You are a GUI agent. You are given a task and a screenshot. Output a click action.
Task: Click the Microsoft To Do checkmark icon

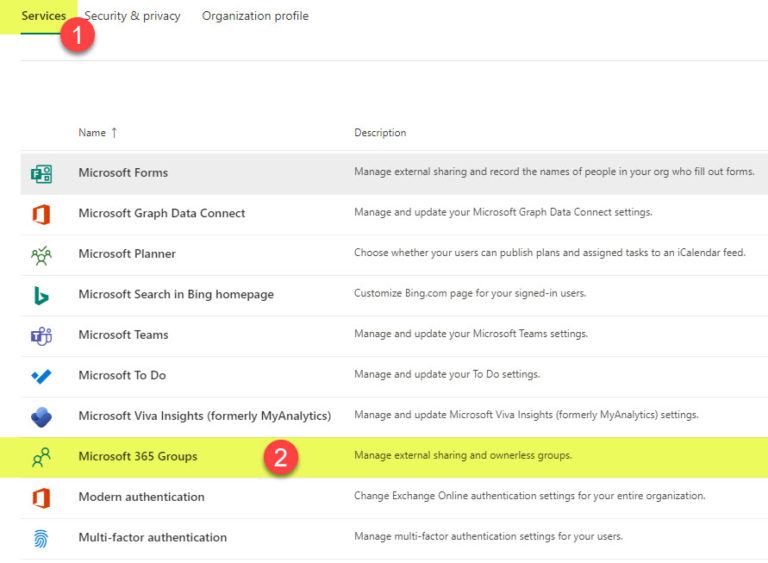point(41,376)
